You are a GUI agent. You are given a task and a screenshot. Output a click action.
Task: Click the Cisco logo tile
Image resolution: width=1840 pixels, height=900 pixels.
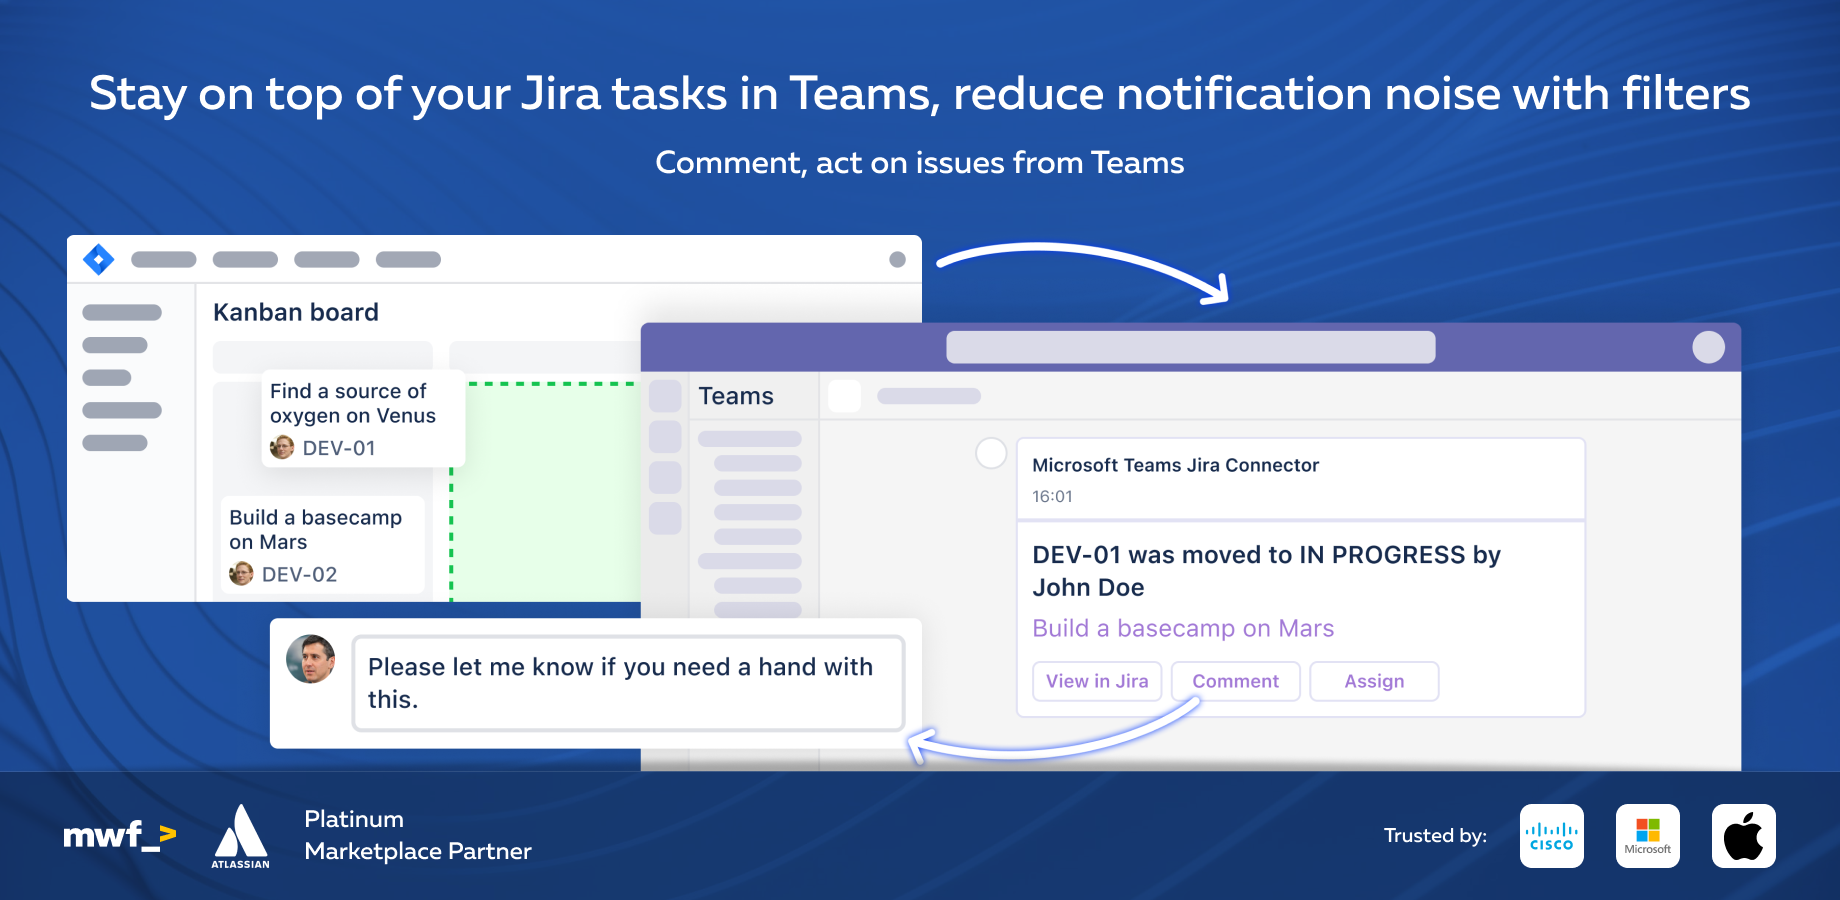[x=1552, y=836]
